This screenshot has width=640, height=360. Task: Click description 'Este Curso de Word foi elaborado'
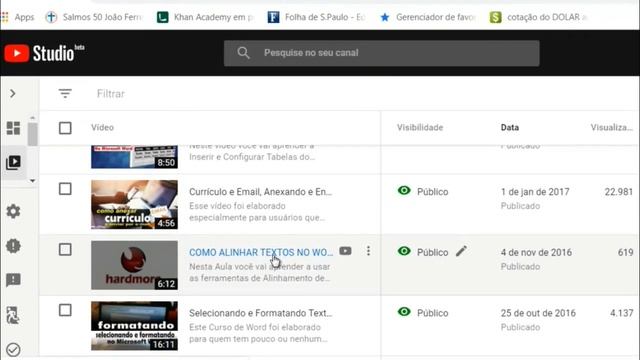(255, 327)
